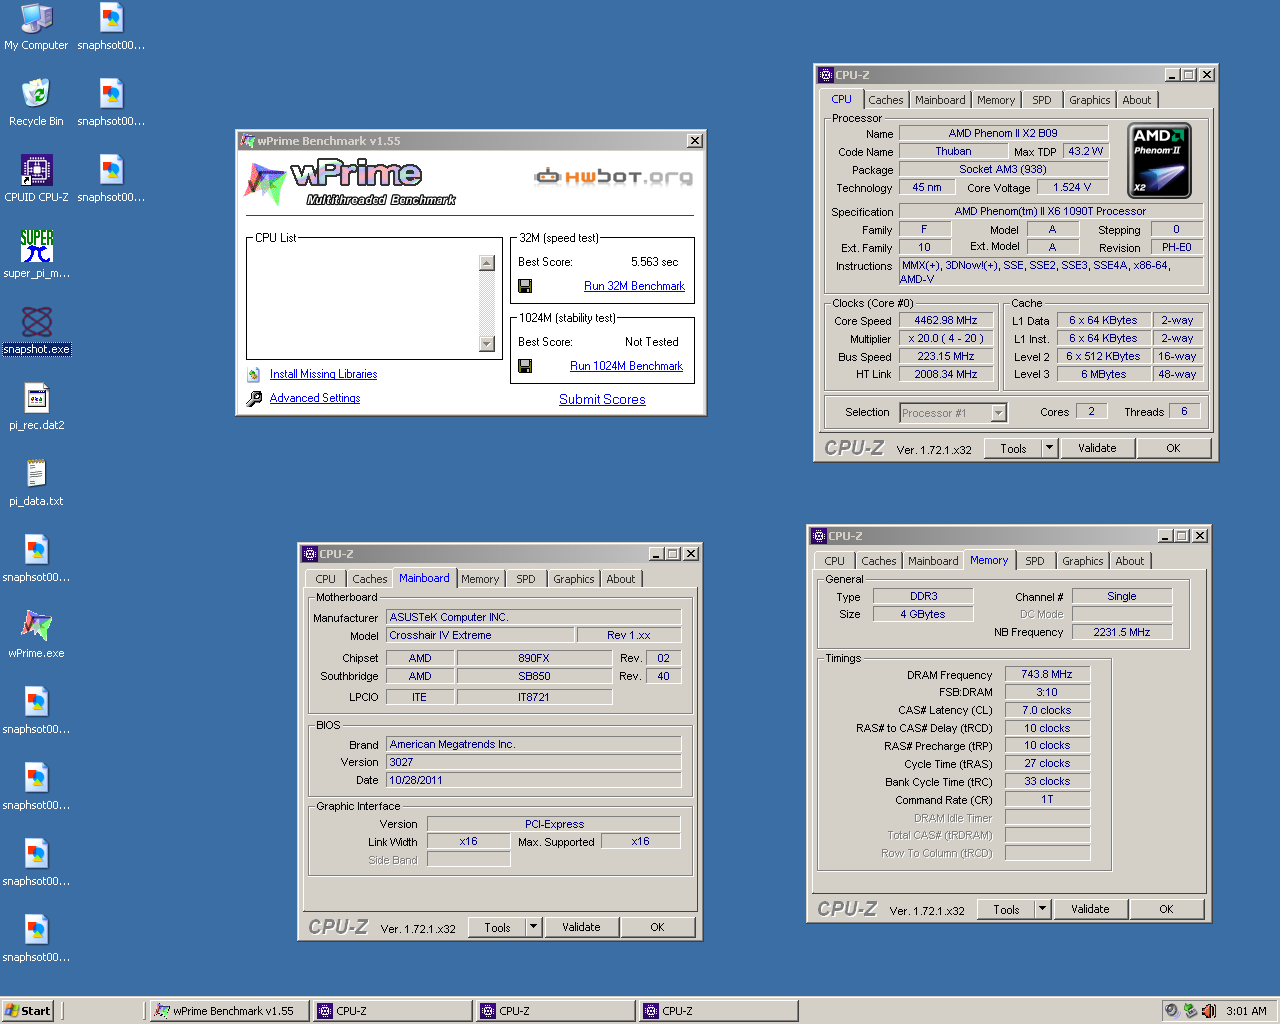The width and height of the screenshot is (1280, 1024).
Task: Select the wPrime.exe desktop icon
Action: (x=36, y=627)
